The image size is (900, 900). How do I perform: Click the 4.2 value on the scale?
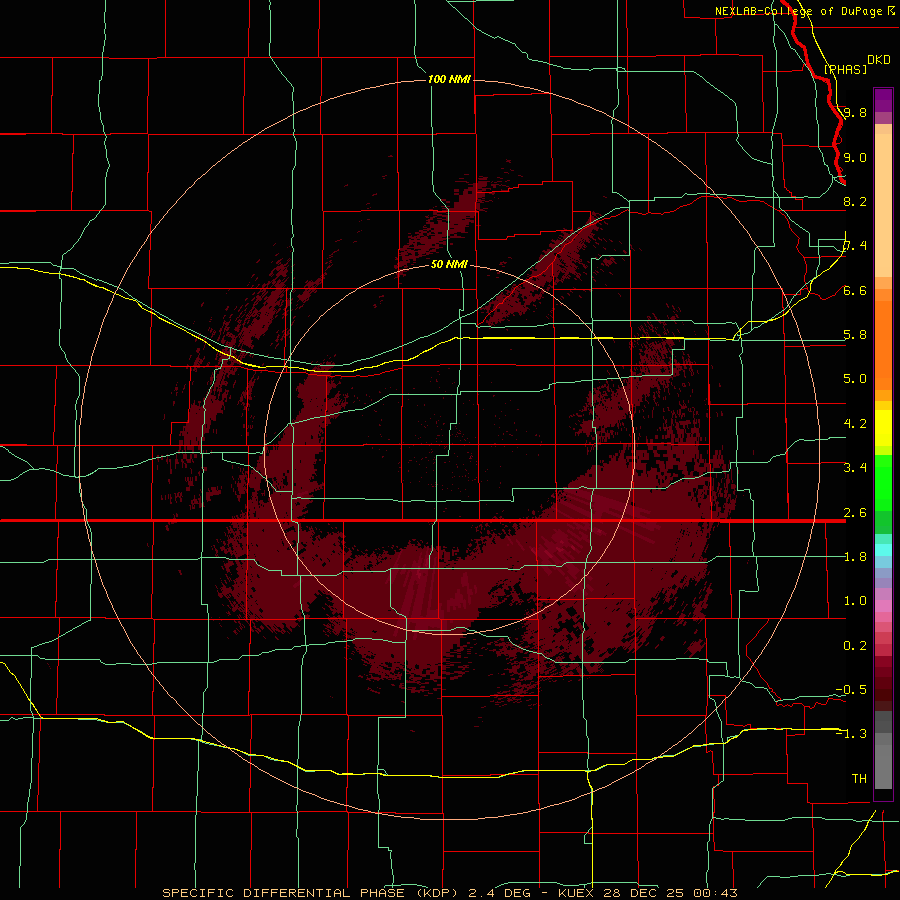click(x=855, y=424)
